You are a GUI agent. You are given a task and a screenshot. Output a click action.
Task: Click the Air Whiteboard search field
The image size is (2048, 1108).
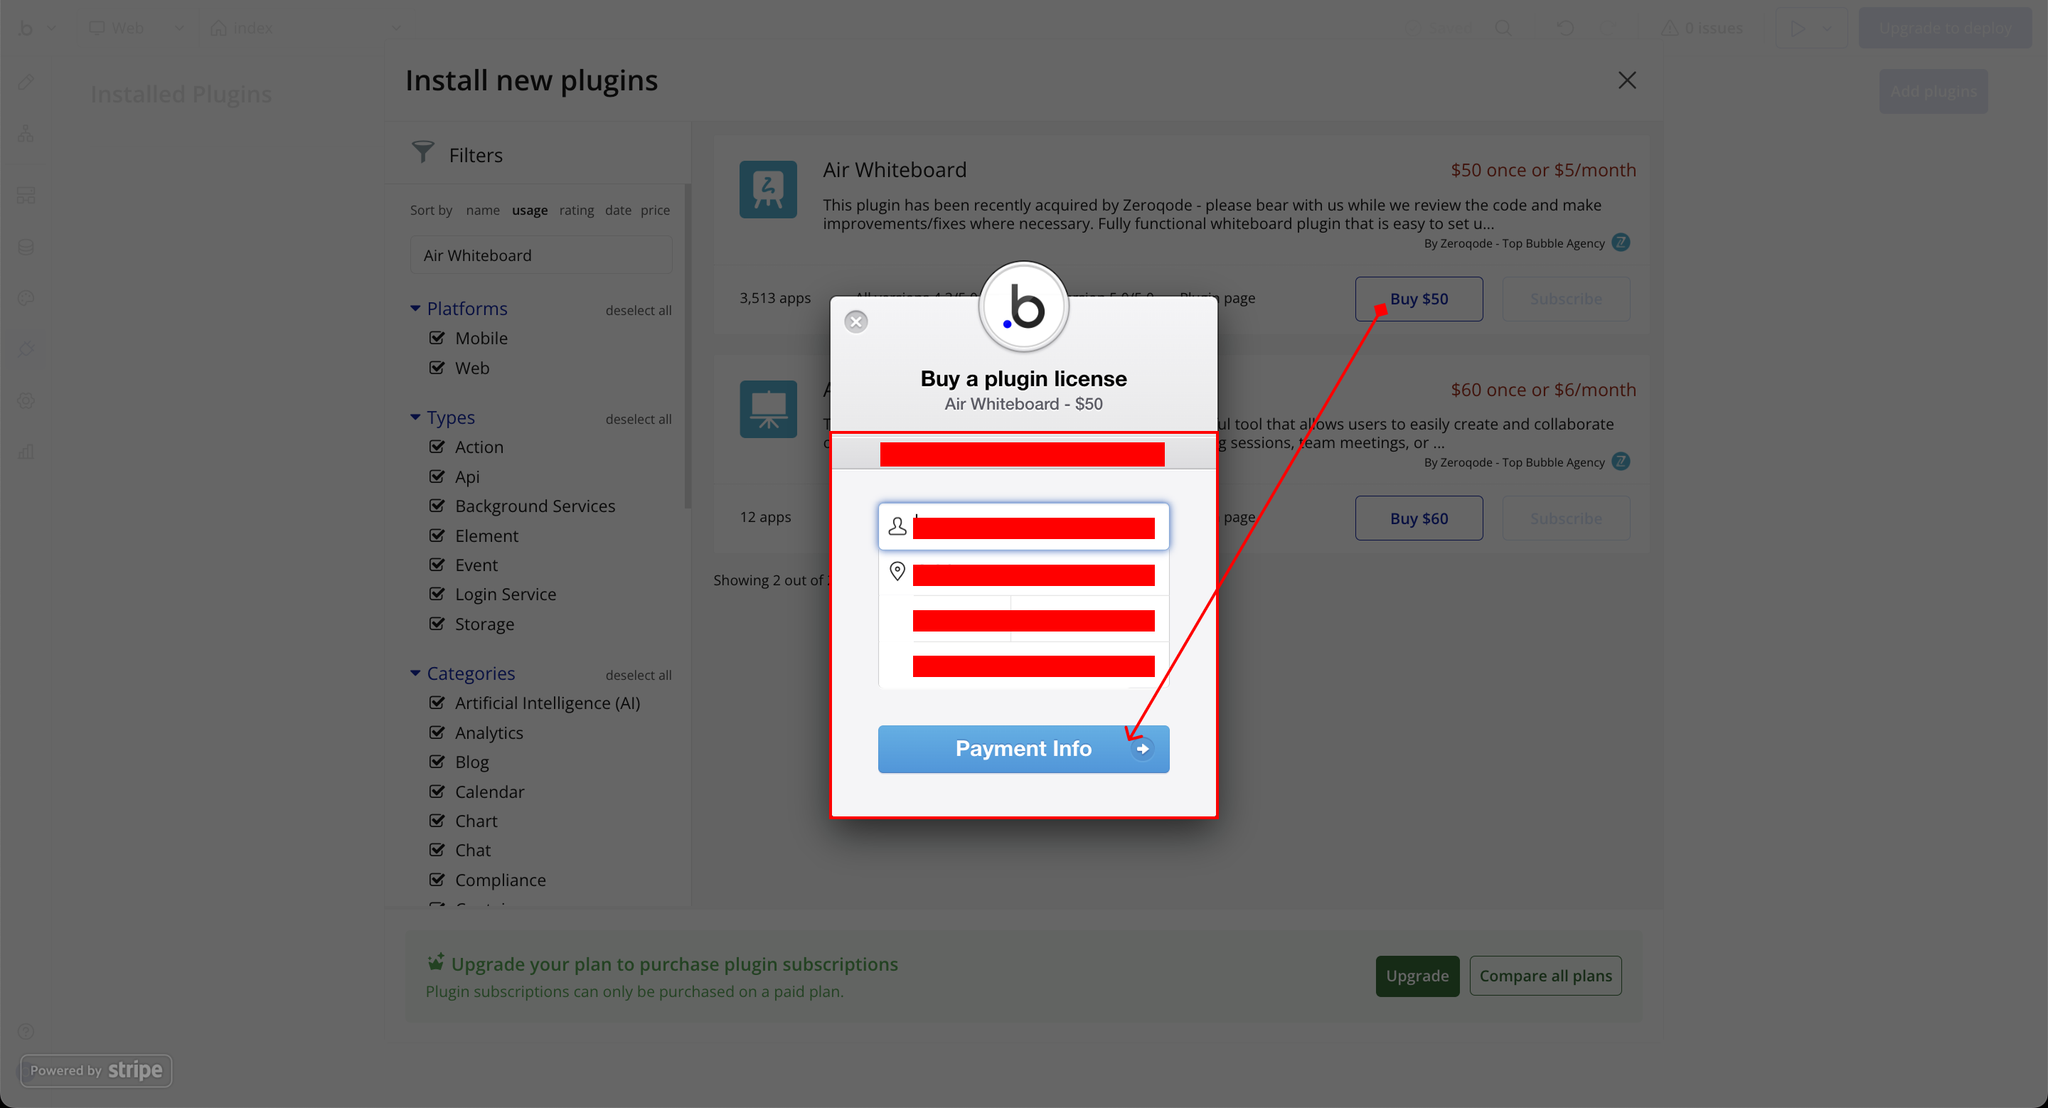pos(540,255)
